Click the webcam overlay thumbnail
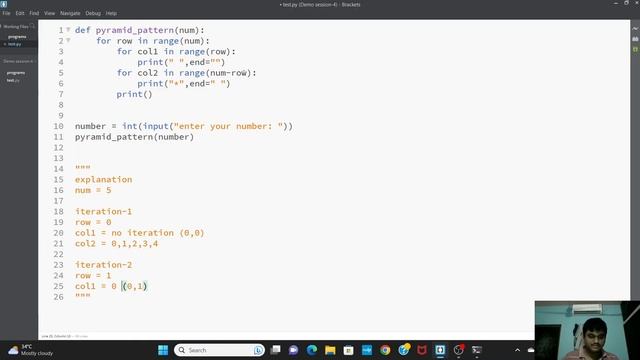The image size is (640, 360). 587,330
